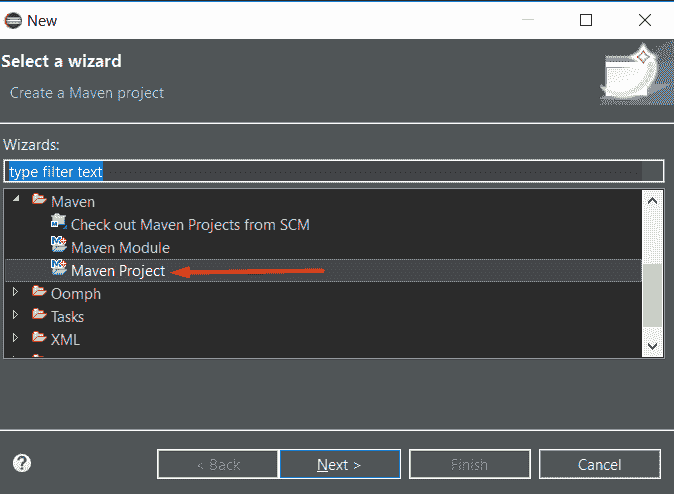The width and height of the screenshot is (674, 494).
Task: Click the Maven Project wizard icon
Action: click(x=58, y=268)
